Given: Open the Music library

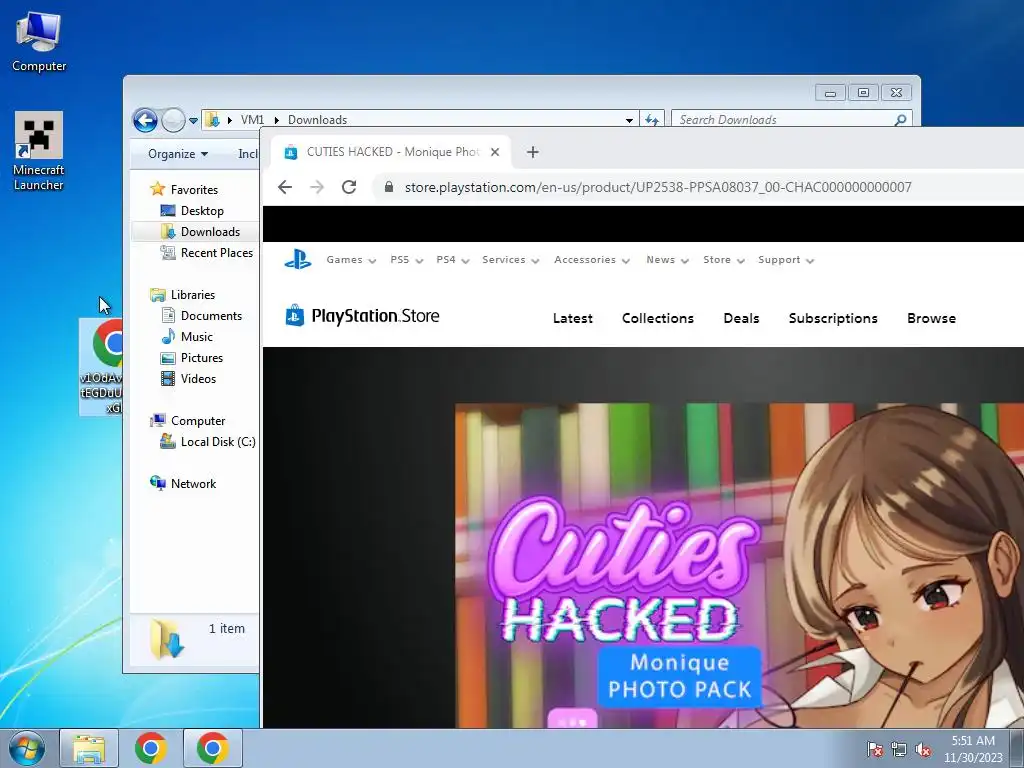Looking at the screenshot, I should [x=197, y=336].
